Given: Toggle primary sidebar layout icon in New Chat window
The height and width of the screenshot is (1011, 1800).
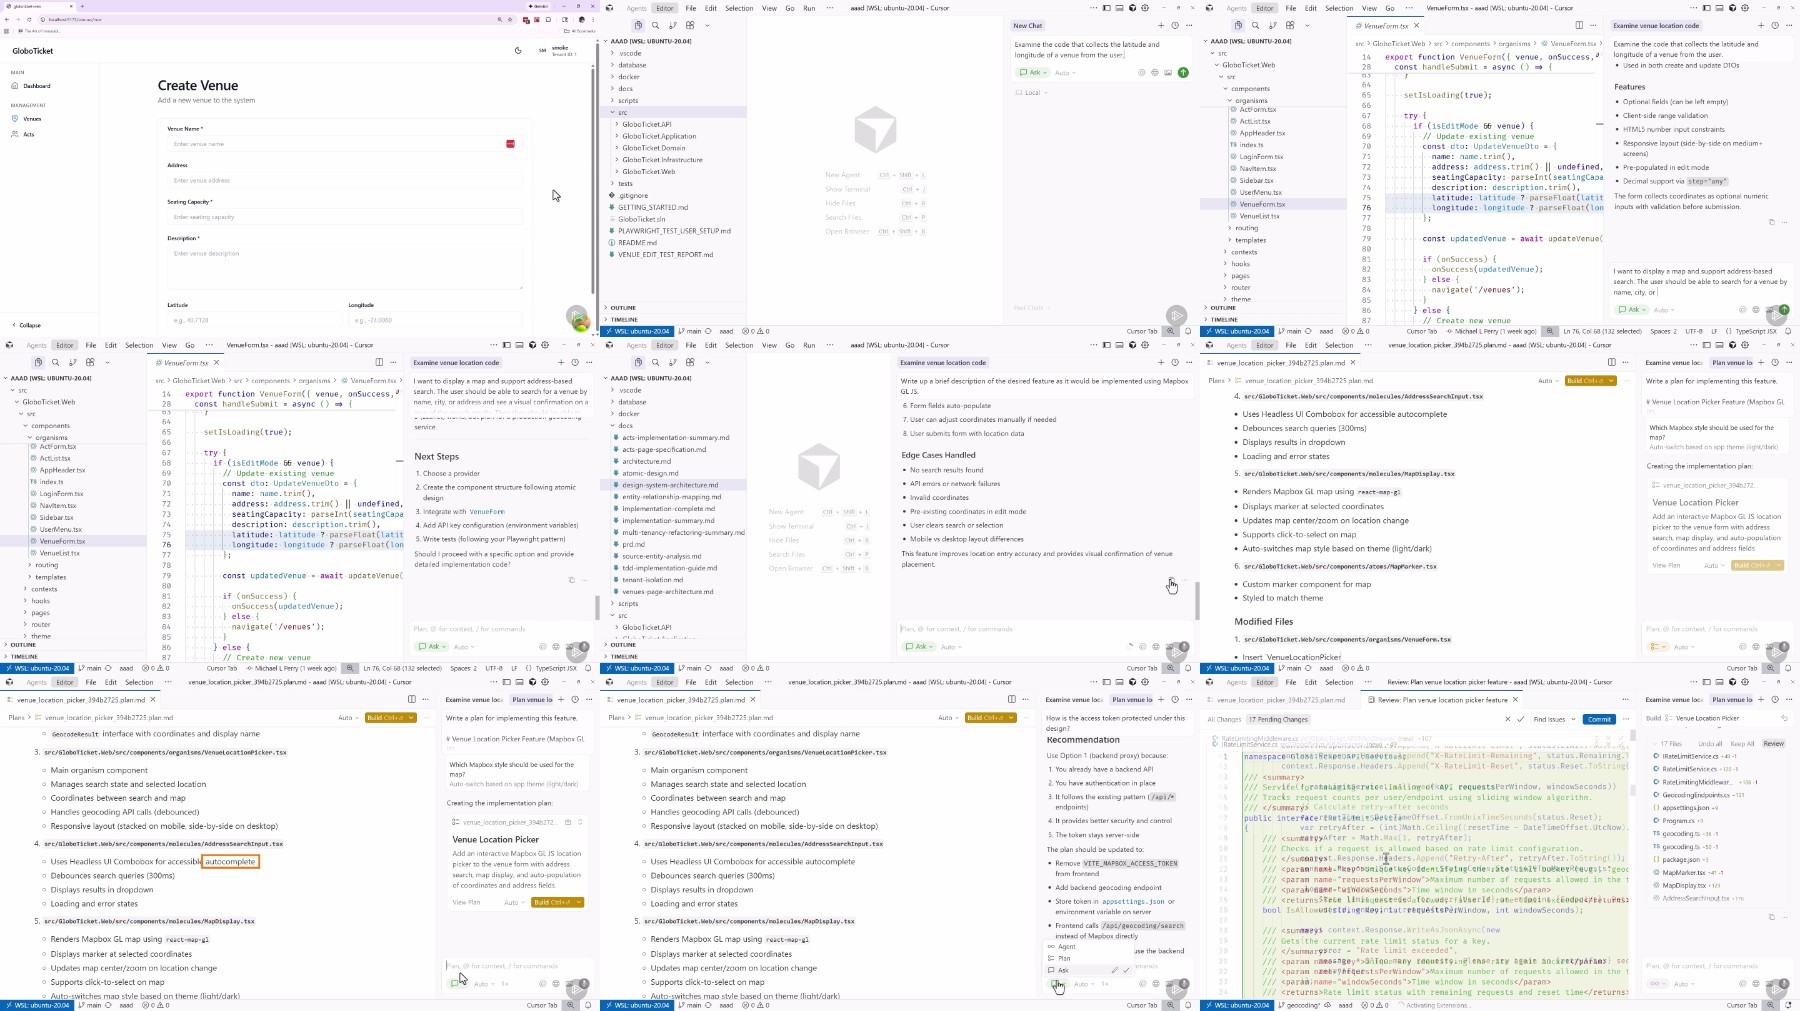Looking at the screenshot, I should (x=1106, y=8).
